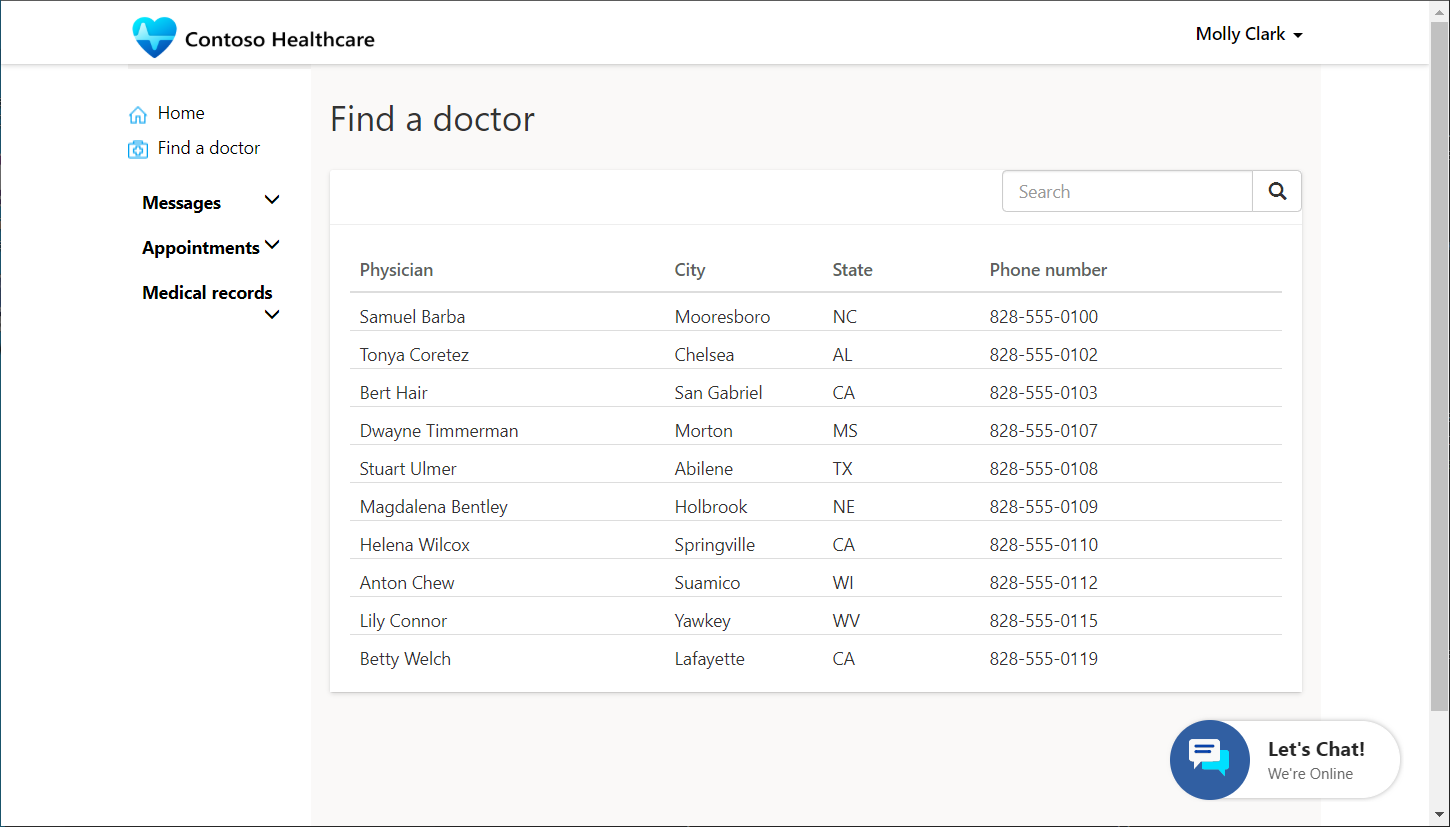
Task: Click city Holbrook
Action: 711,507
